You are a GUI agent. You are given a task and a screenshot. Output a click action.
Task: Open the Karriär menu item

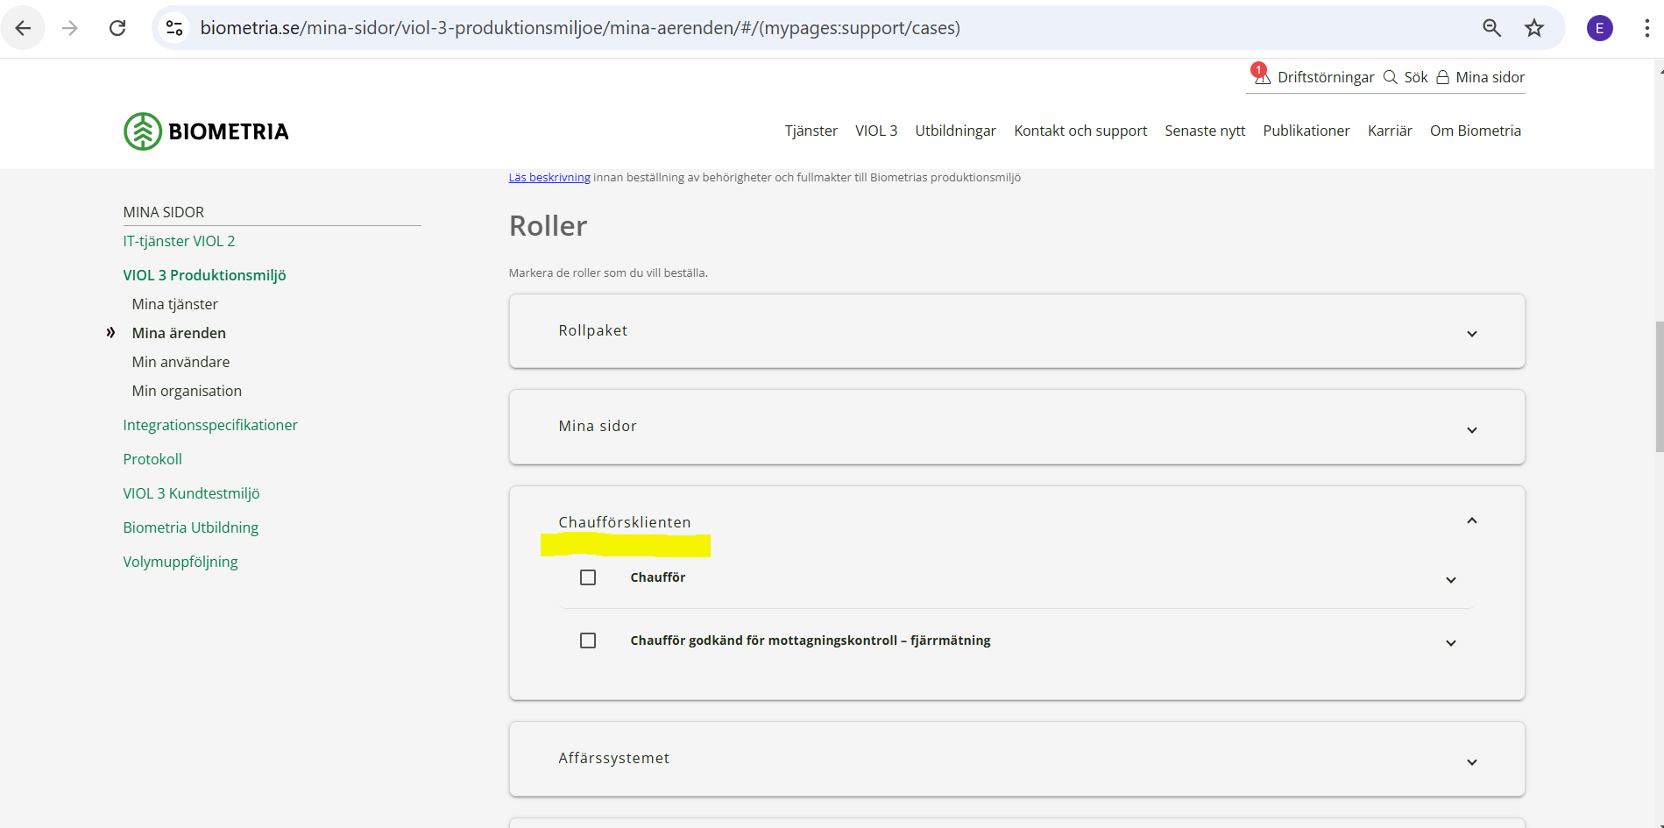[x=1390, y=131]
